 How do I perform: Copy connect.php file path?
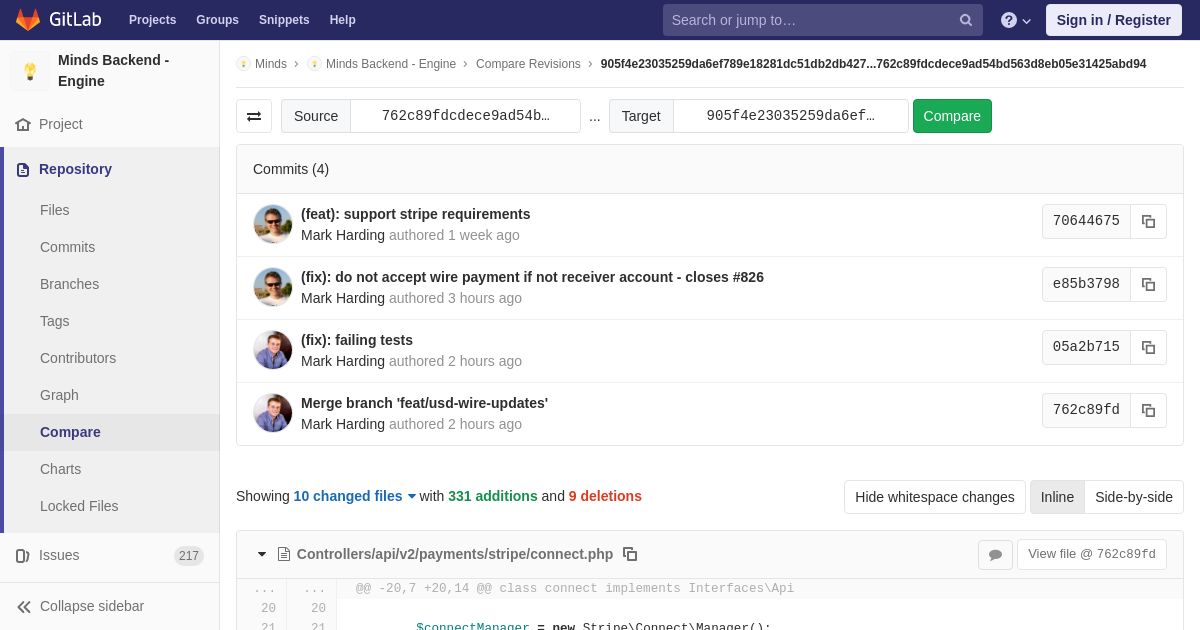point(630,554)
